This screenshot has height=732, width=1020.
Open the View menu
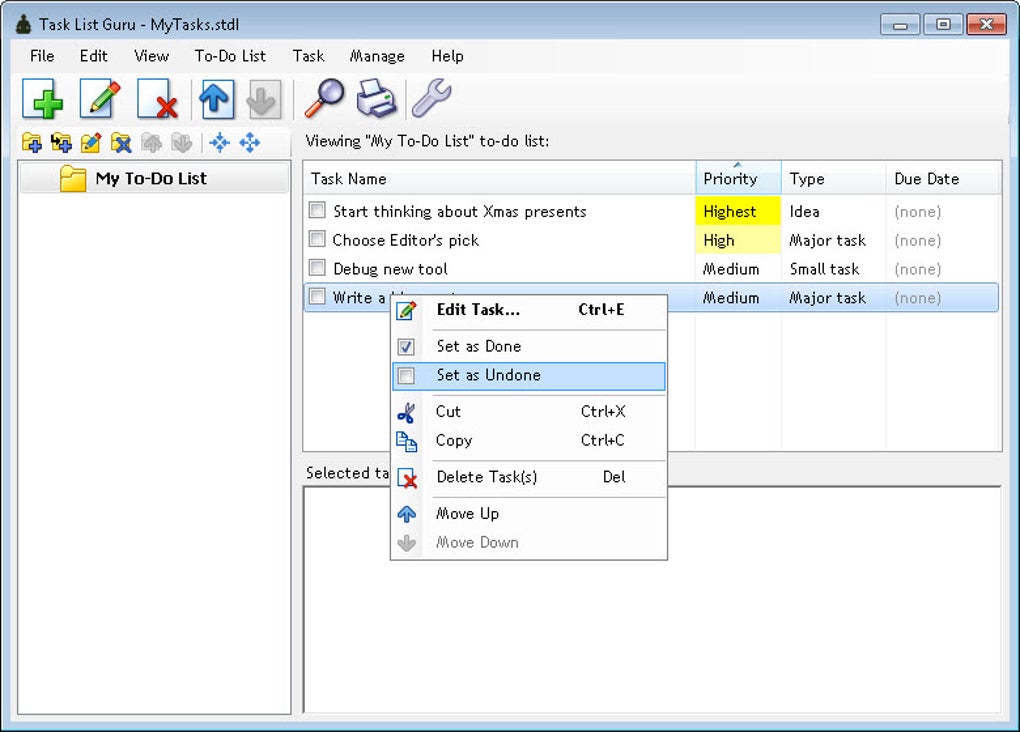tap(152, 56)
